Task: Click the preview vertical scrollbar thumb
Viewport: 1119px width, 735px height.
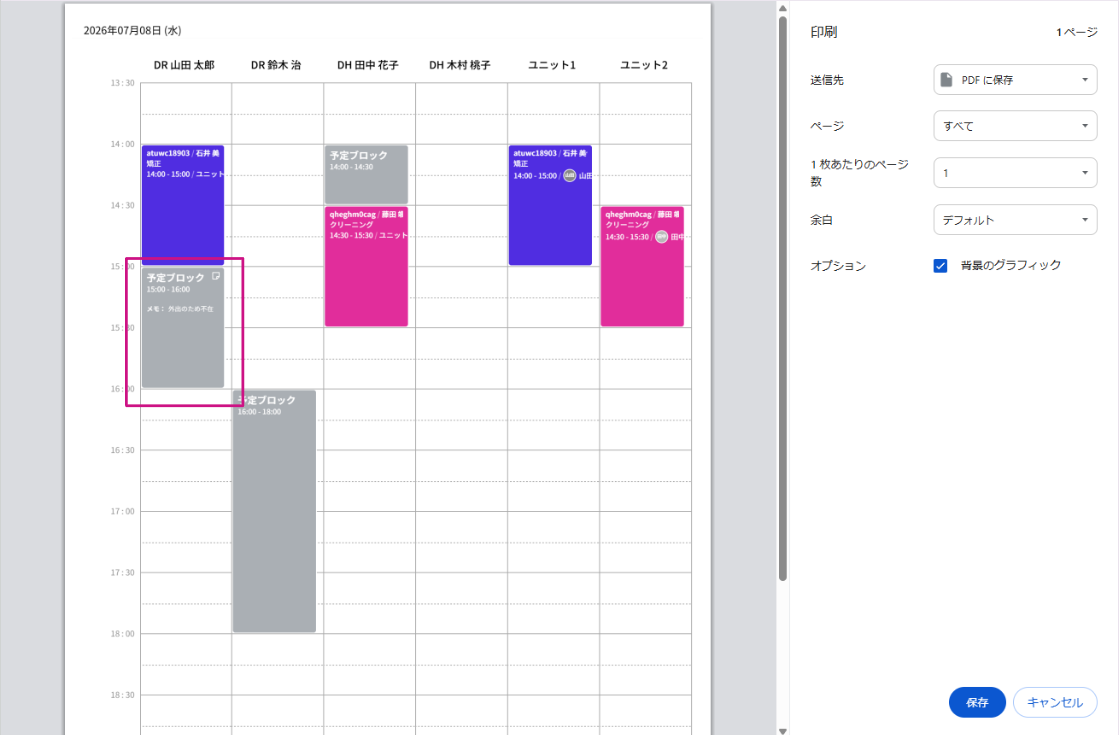Action: coord(783,298)
